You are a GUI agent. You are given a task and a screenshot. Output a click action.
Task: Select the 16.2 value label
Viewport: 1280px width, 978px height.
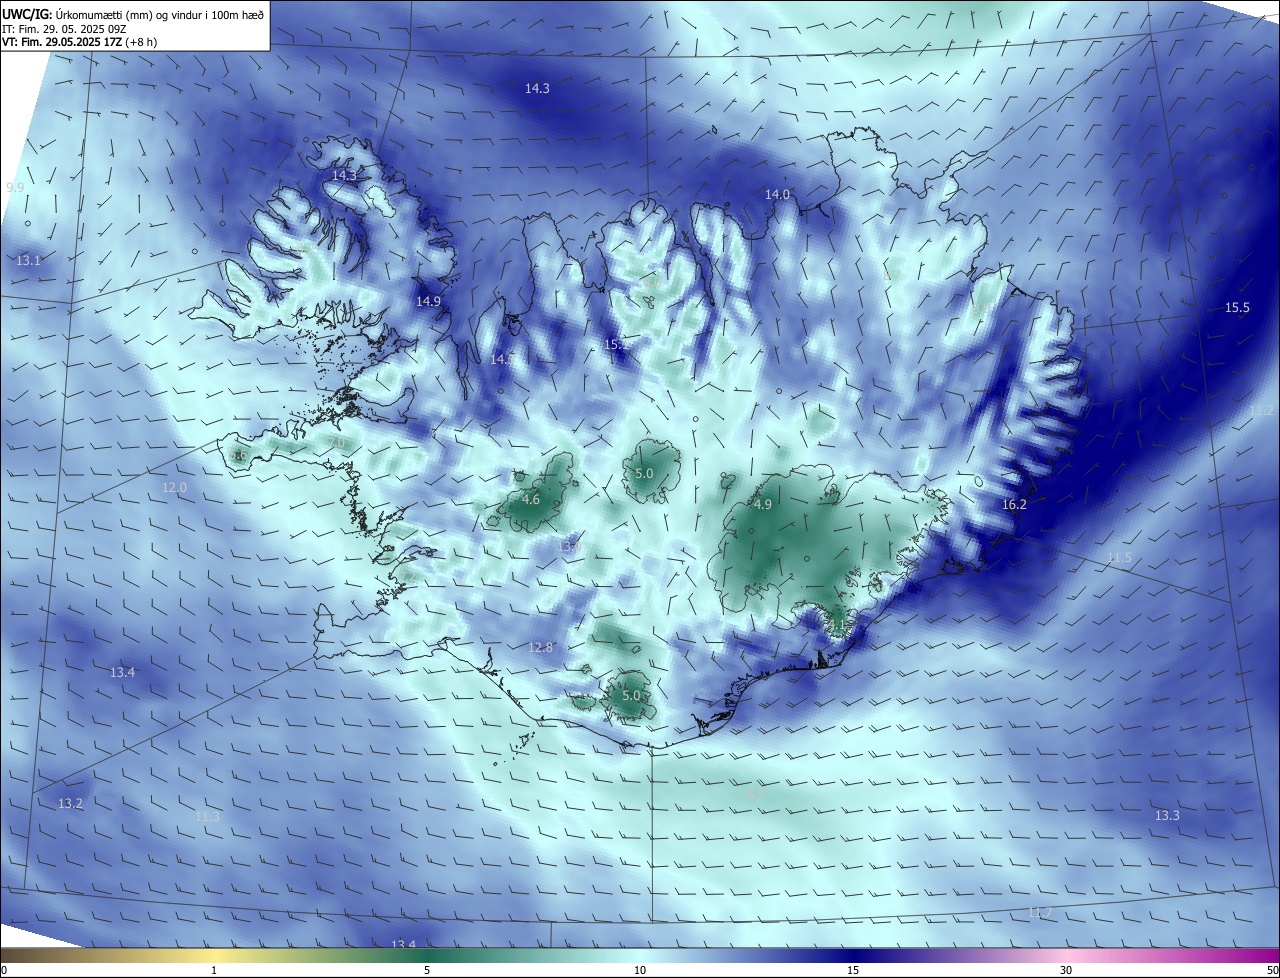1014,505
